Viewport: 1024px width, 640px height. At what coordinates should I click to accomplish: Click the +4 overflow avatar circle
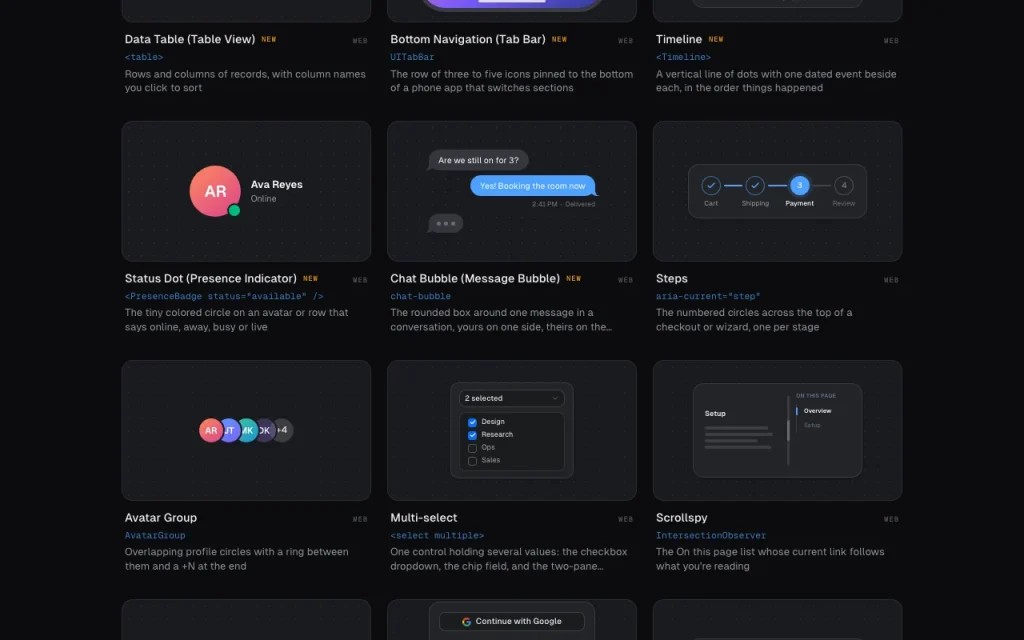tap(283, 430)
